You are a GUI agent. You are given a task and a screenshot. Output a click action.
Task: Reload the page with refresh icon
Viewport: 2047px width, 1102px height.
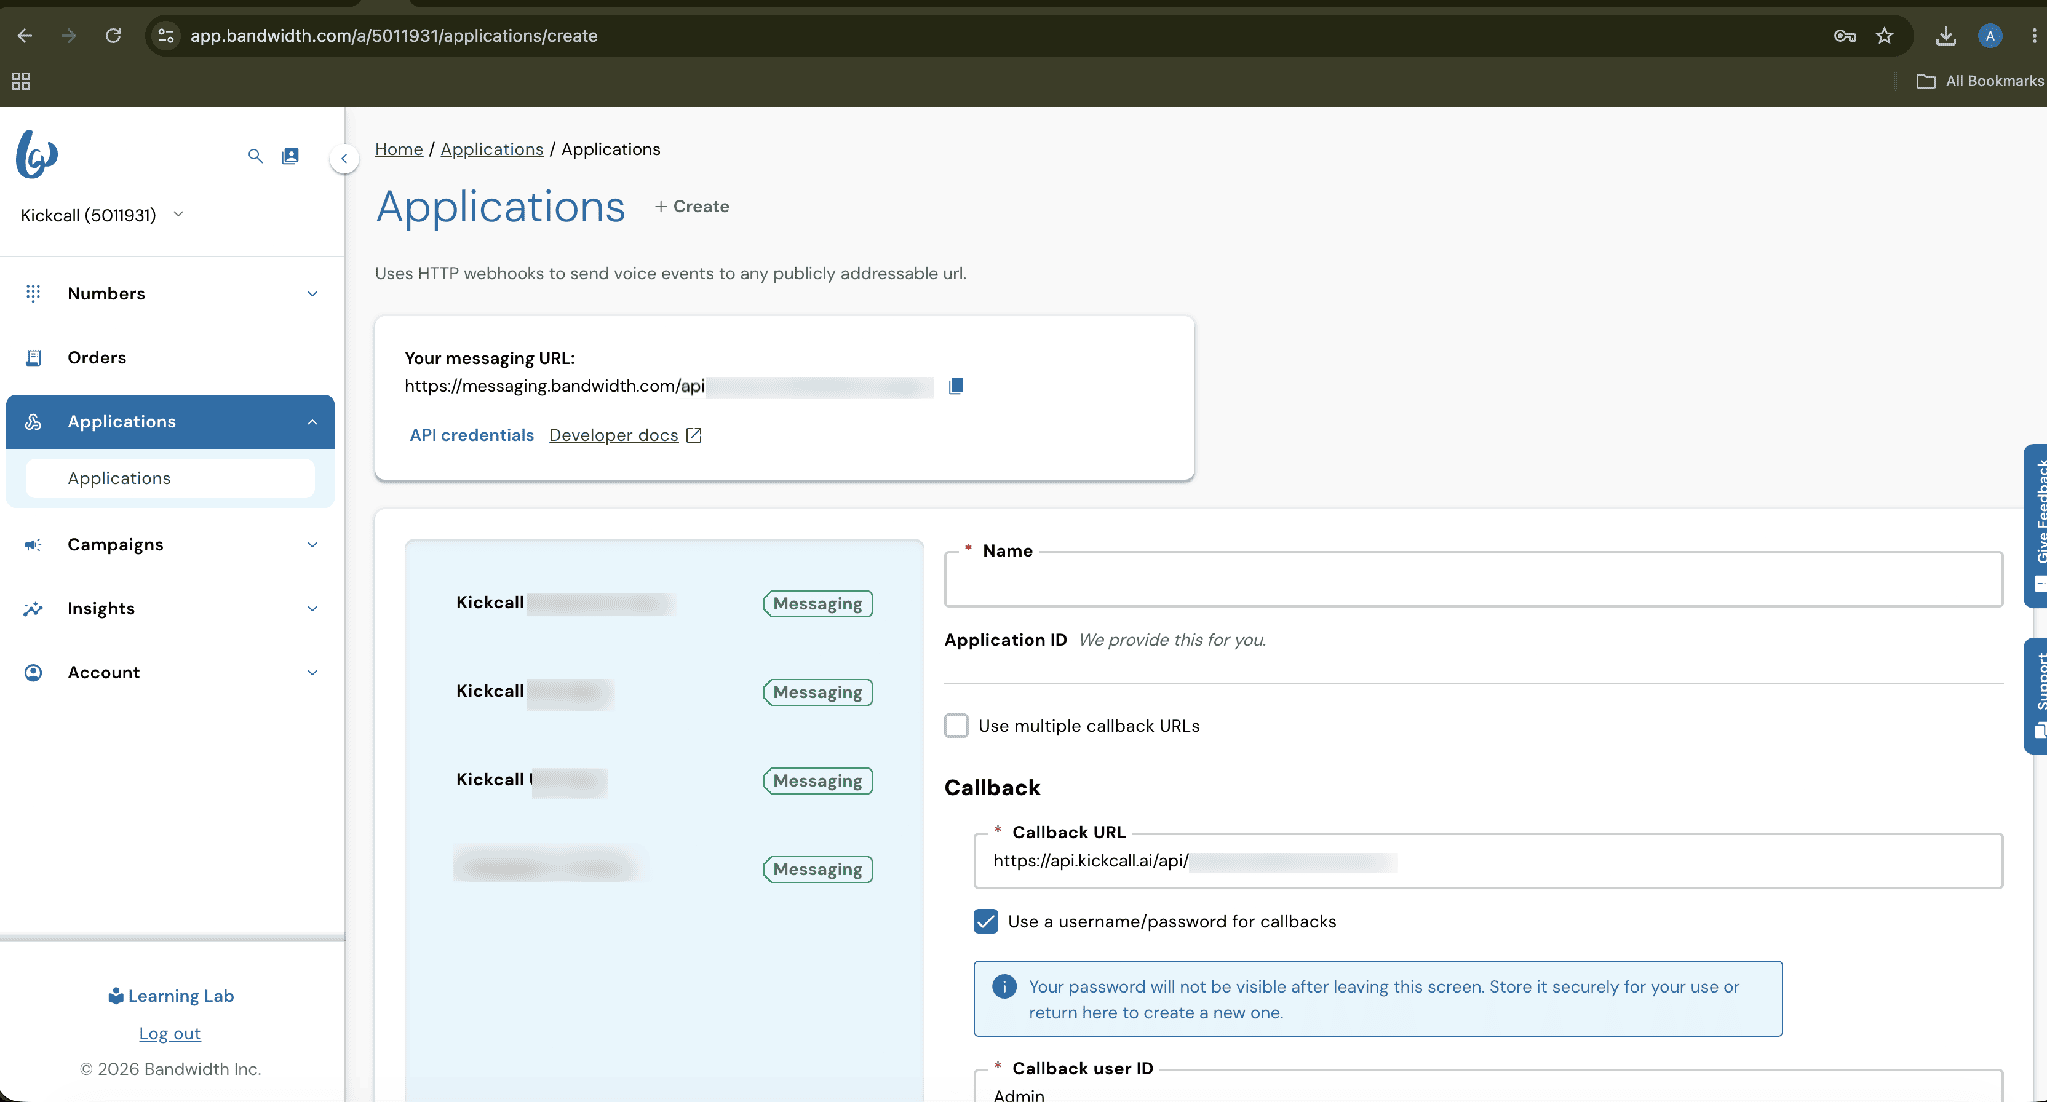coord(113,36)
